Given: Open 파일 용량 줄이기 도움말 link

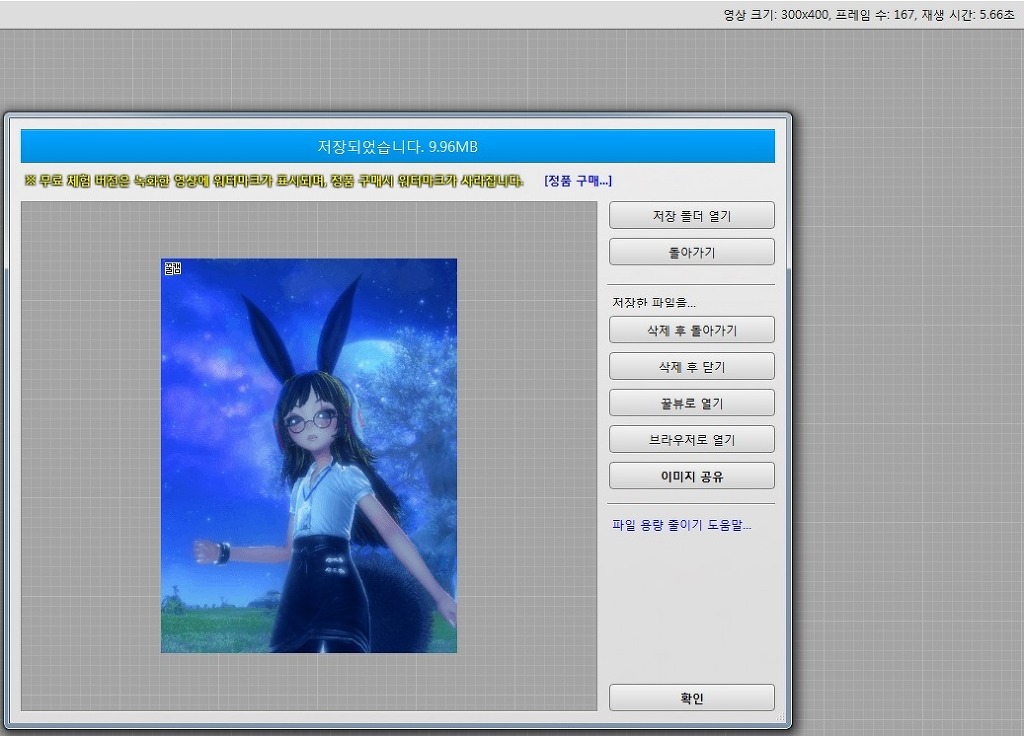Looking at the screenshot, I should (x=682, y=525).
